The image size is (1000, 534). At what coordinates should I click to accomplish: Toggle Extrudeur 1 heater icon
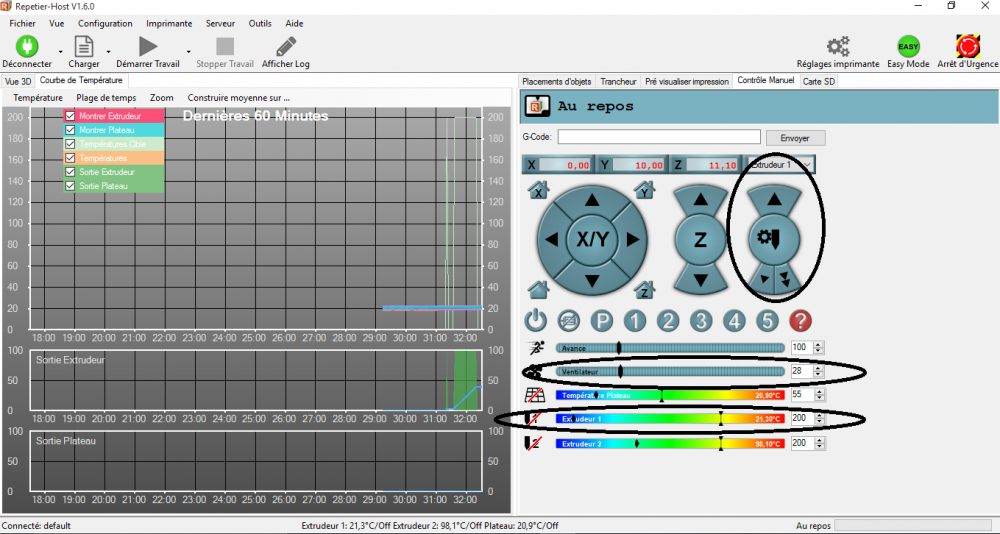531,419
